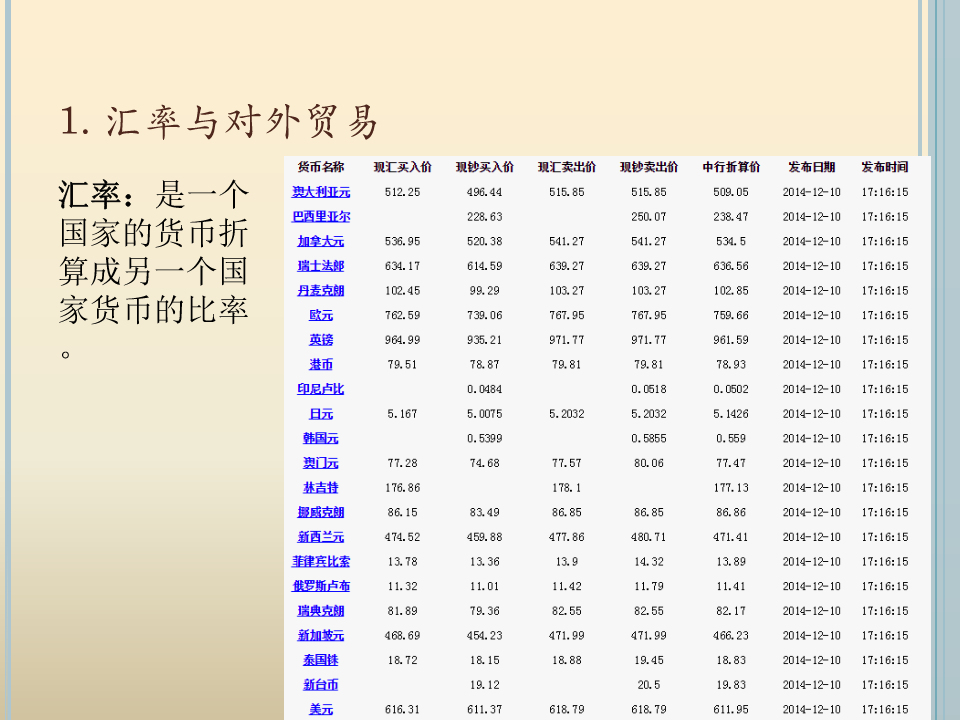Click the 印尼卢比 link

(x=321, y=389)
